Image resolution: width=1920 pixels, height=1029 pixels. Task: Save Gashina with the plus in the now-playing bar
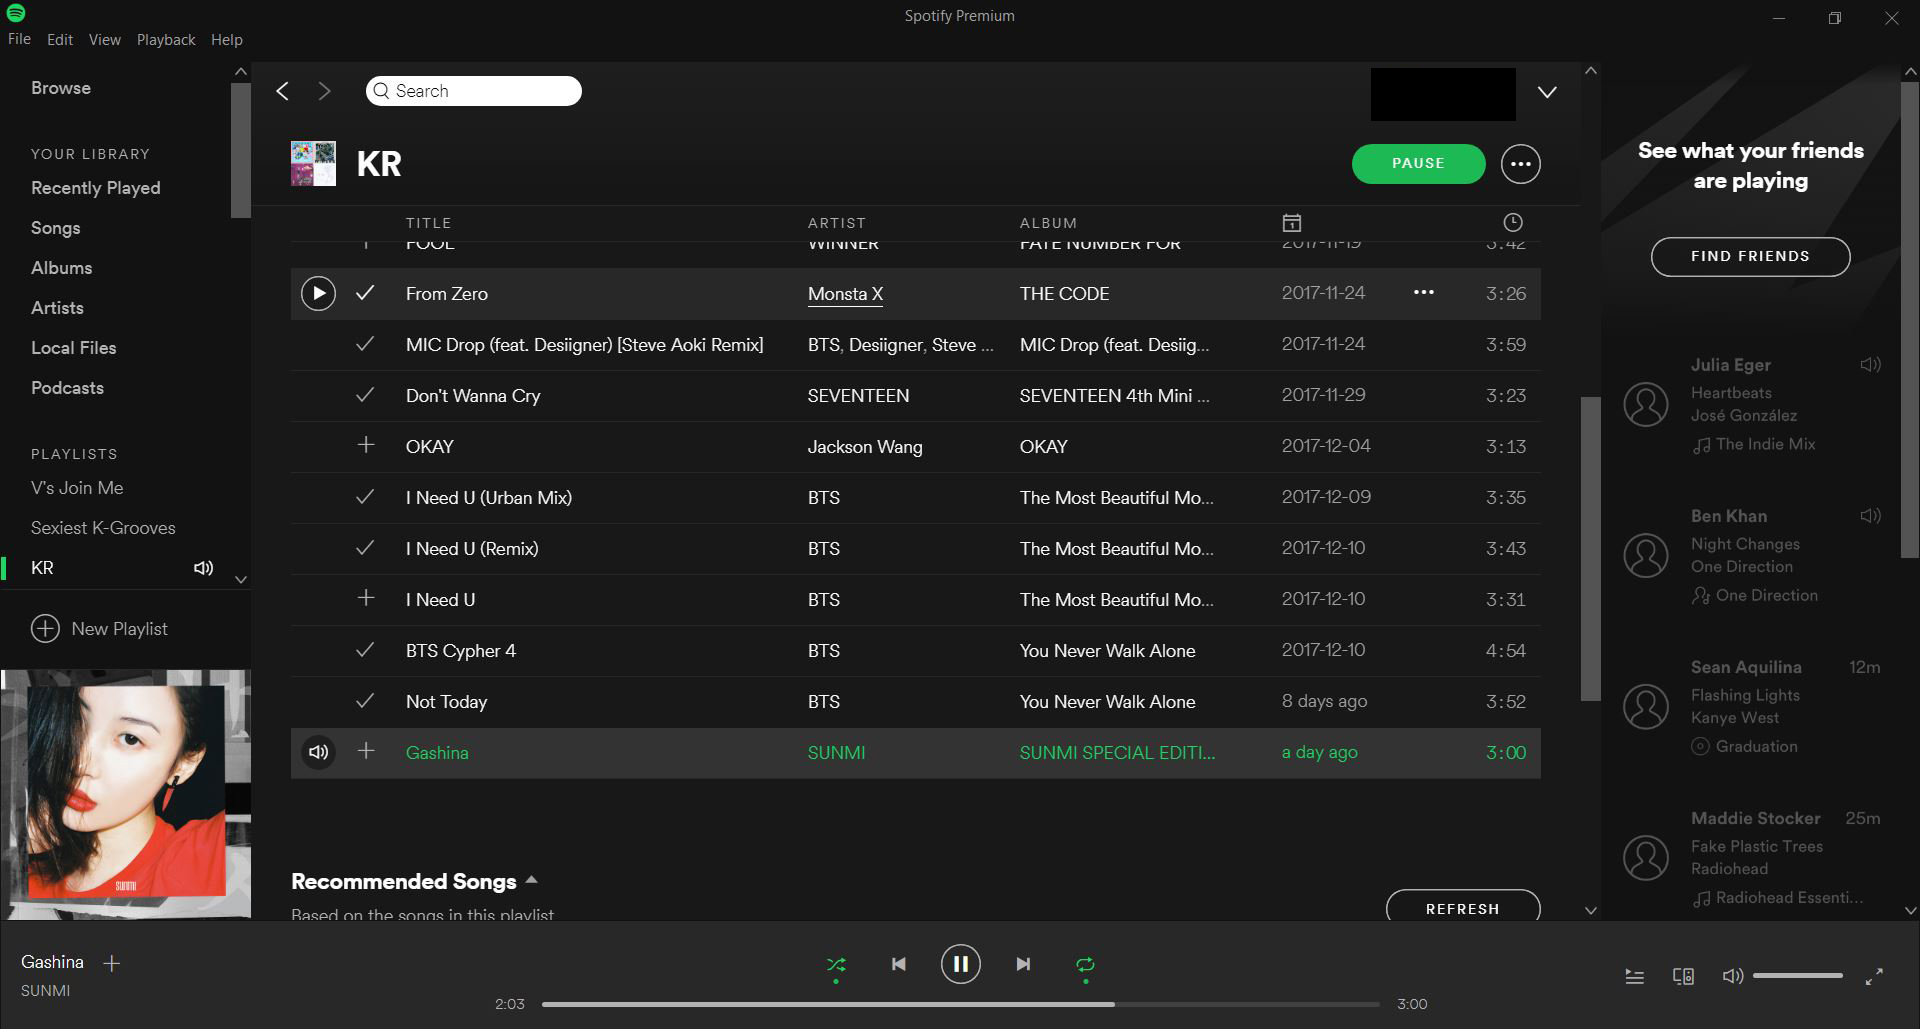[x=112, y=963]
